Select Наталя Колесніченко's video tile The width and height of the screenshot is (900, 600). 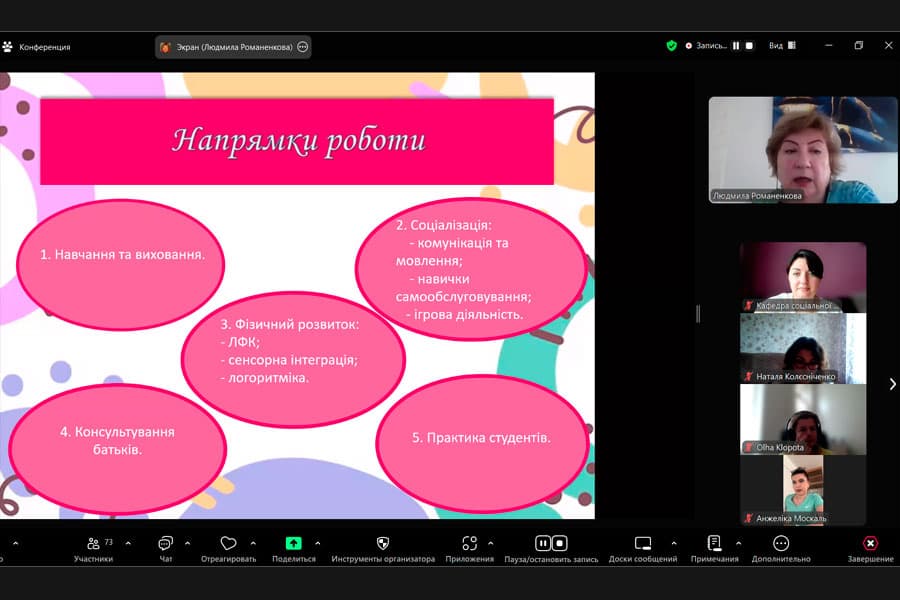pos(803,349)
